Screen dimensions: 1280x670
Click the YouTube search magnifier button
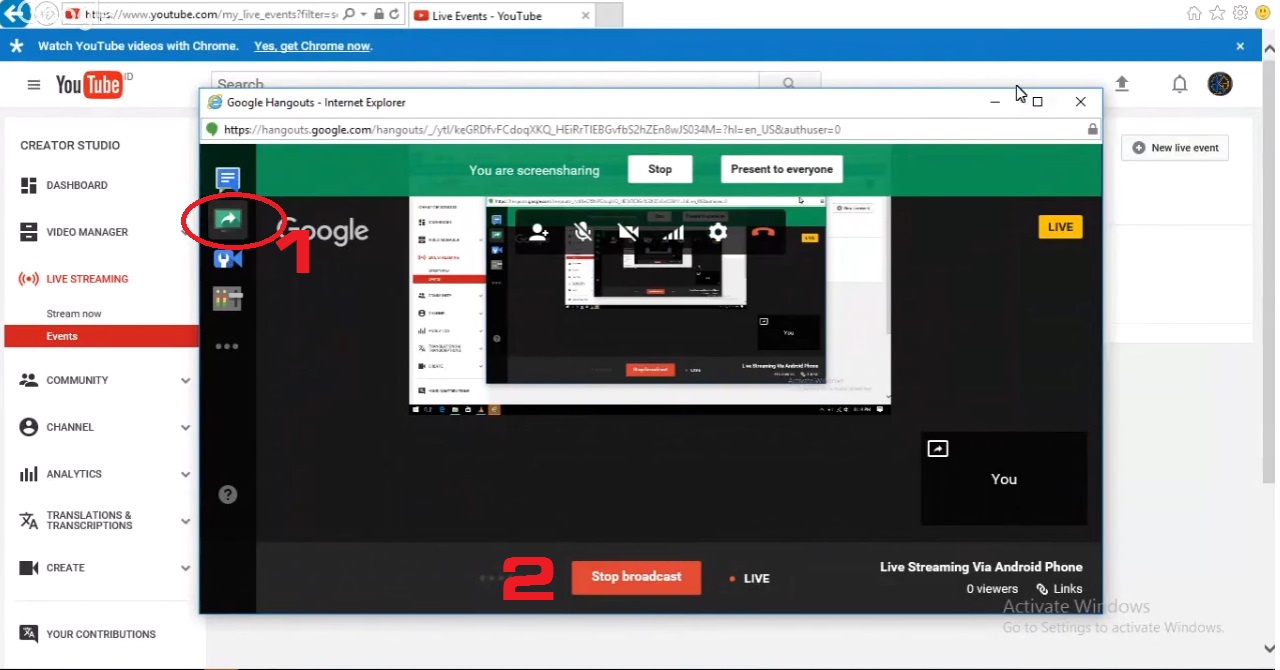[x=789, y=84]
